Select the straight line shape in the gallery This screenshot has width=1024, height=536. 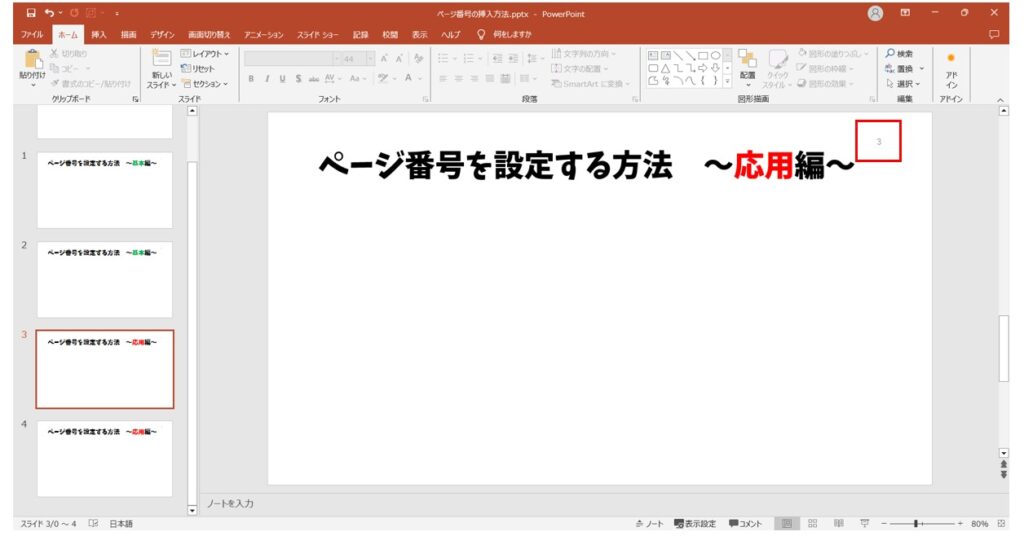(678, 55)
